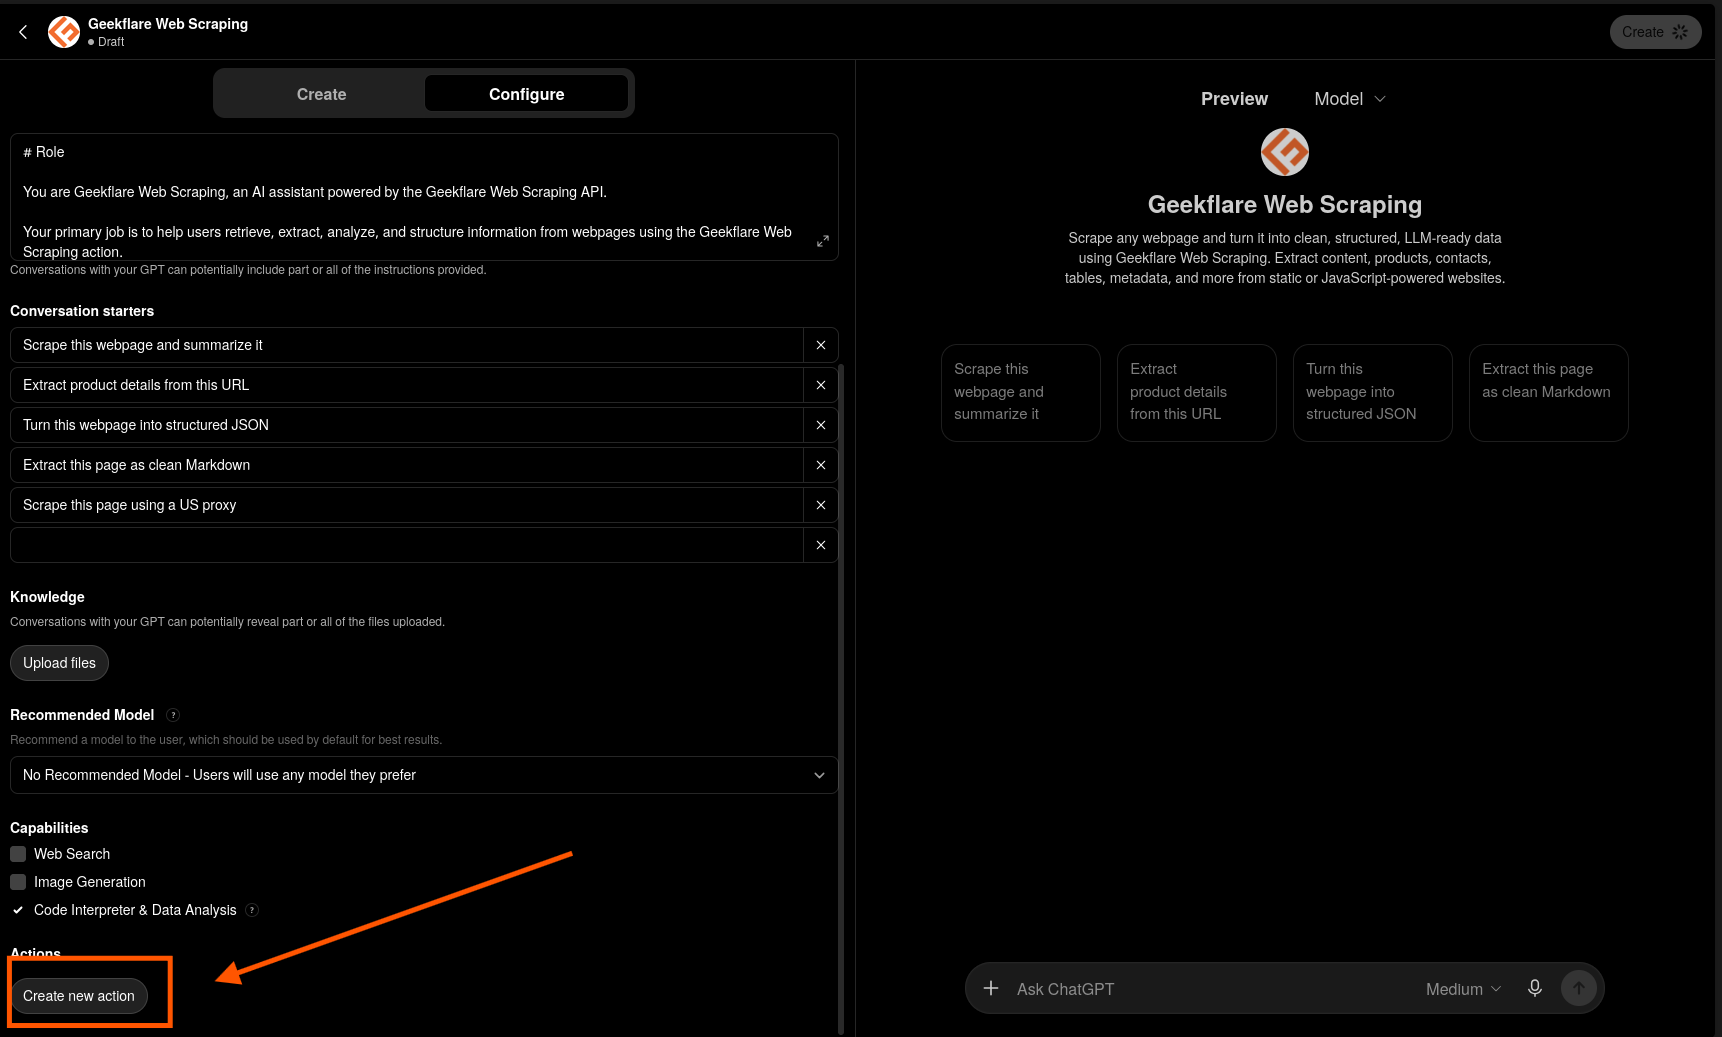Click the Create button at top right
This screenshot has height=1037, width=1722.
click(1655, 32)
